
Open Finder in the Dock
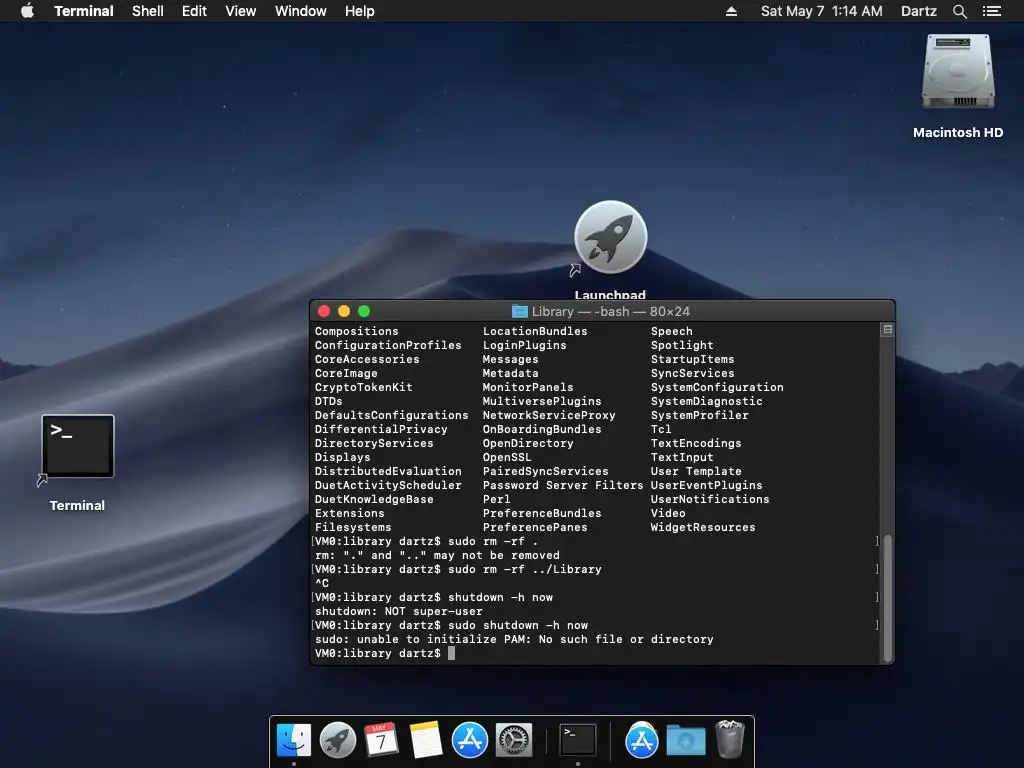click(x=294, y=741)
